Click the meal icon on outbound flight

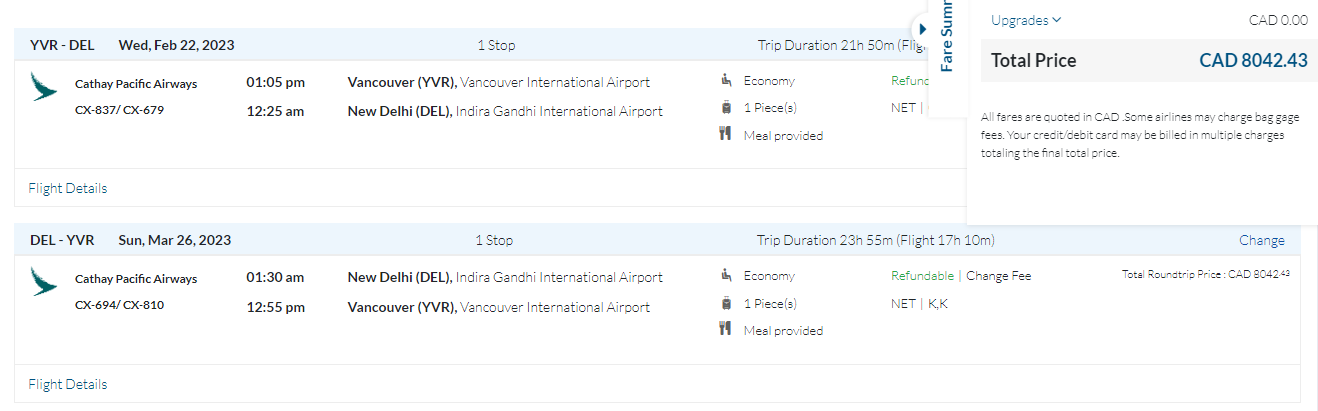pyautogui.click(x=726, y=134)
